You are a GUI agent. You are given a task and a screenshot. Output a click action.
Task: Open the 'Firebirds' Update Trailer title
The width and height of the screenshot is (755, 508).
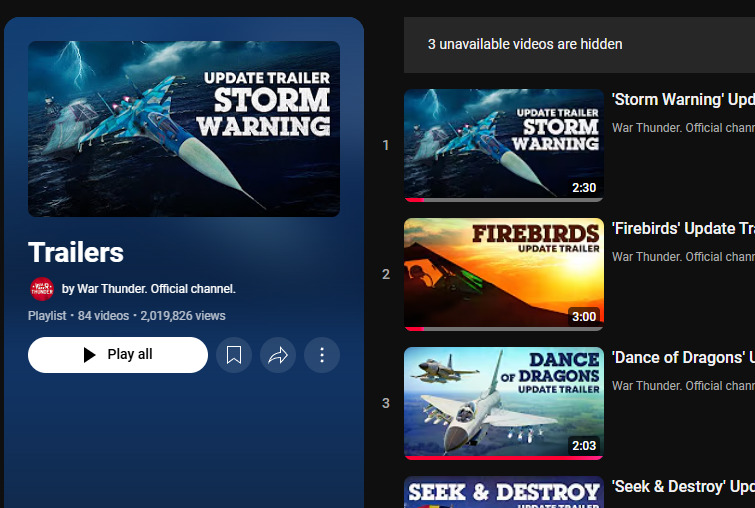click(x=683, y=229)
